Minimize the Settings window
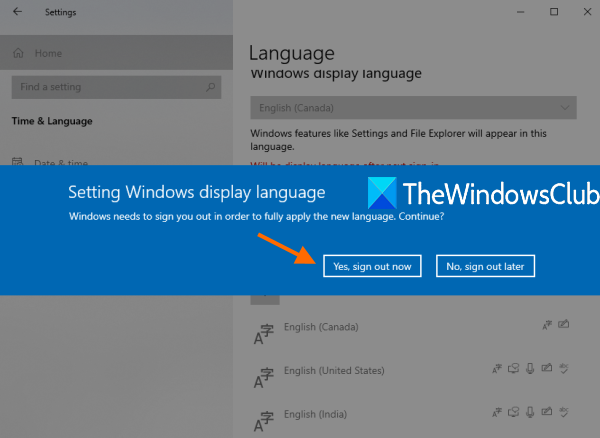The width and height of the screenshot is (600, 438). [x=520, y=12]
